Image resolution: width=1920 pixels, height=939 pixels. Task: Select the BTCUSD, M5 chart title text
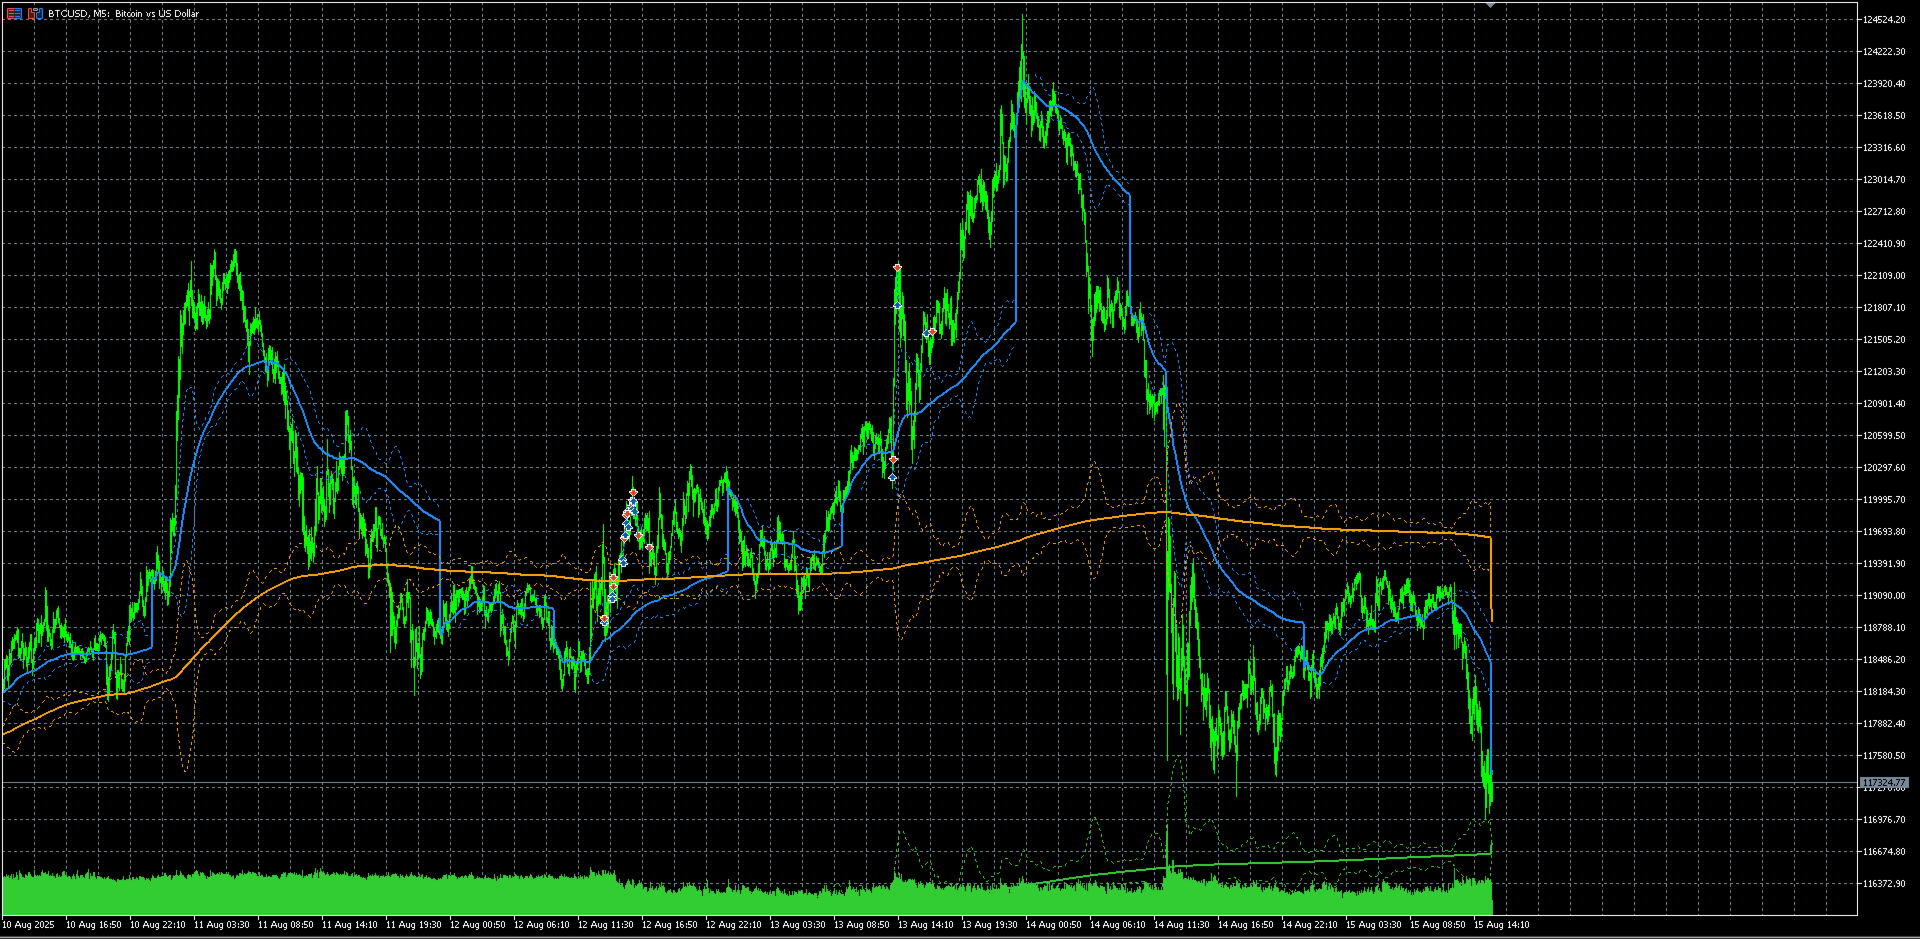point(124,14)
